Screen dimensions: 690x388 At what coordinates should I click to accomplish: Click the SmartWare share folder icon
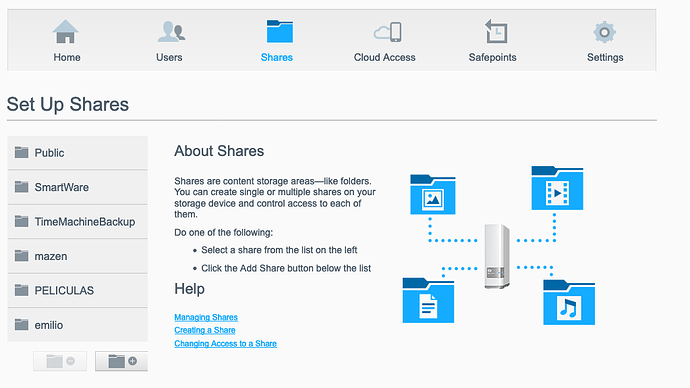[x=22, y=187]
